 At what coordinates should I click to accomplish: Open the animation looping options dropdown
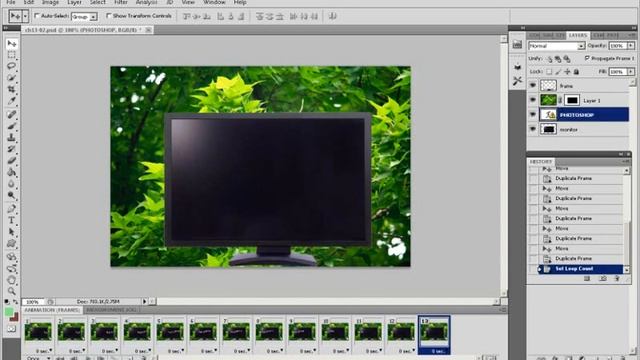(x=38, y=358)
